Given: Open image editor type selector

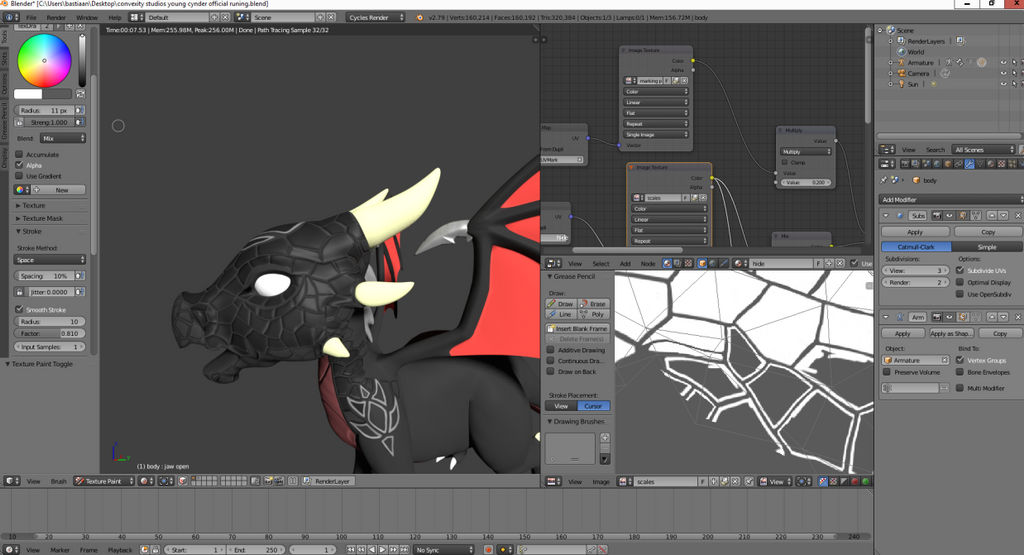Looking at the screenshot, I should (554, 481).
